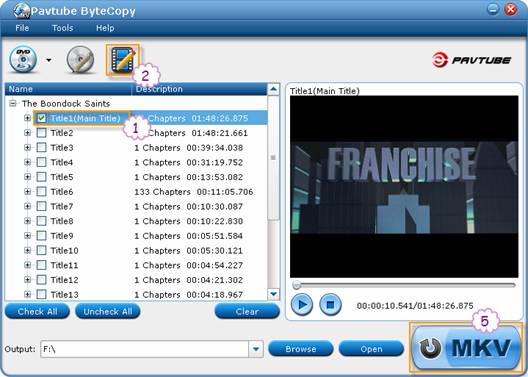The image size is (528, 377).
Task: Check the Title12 checkbox
Action: click(41, 280)
